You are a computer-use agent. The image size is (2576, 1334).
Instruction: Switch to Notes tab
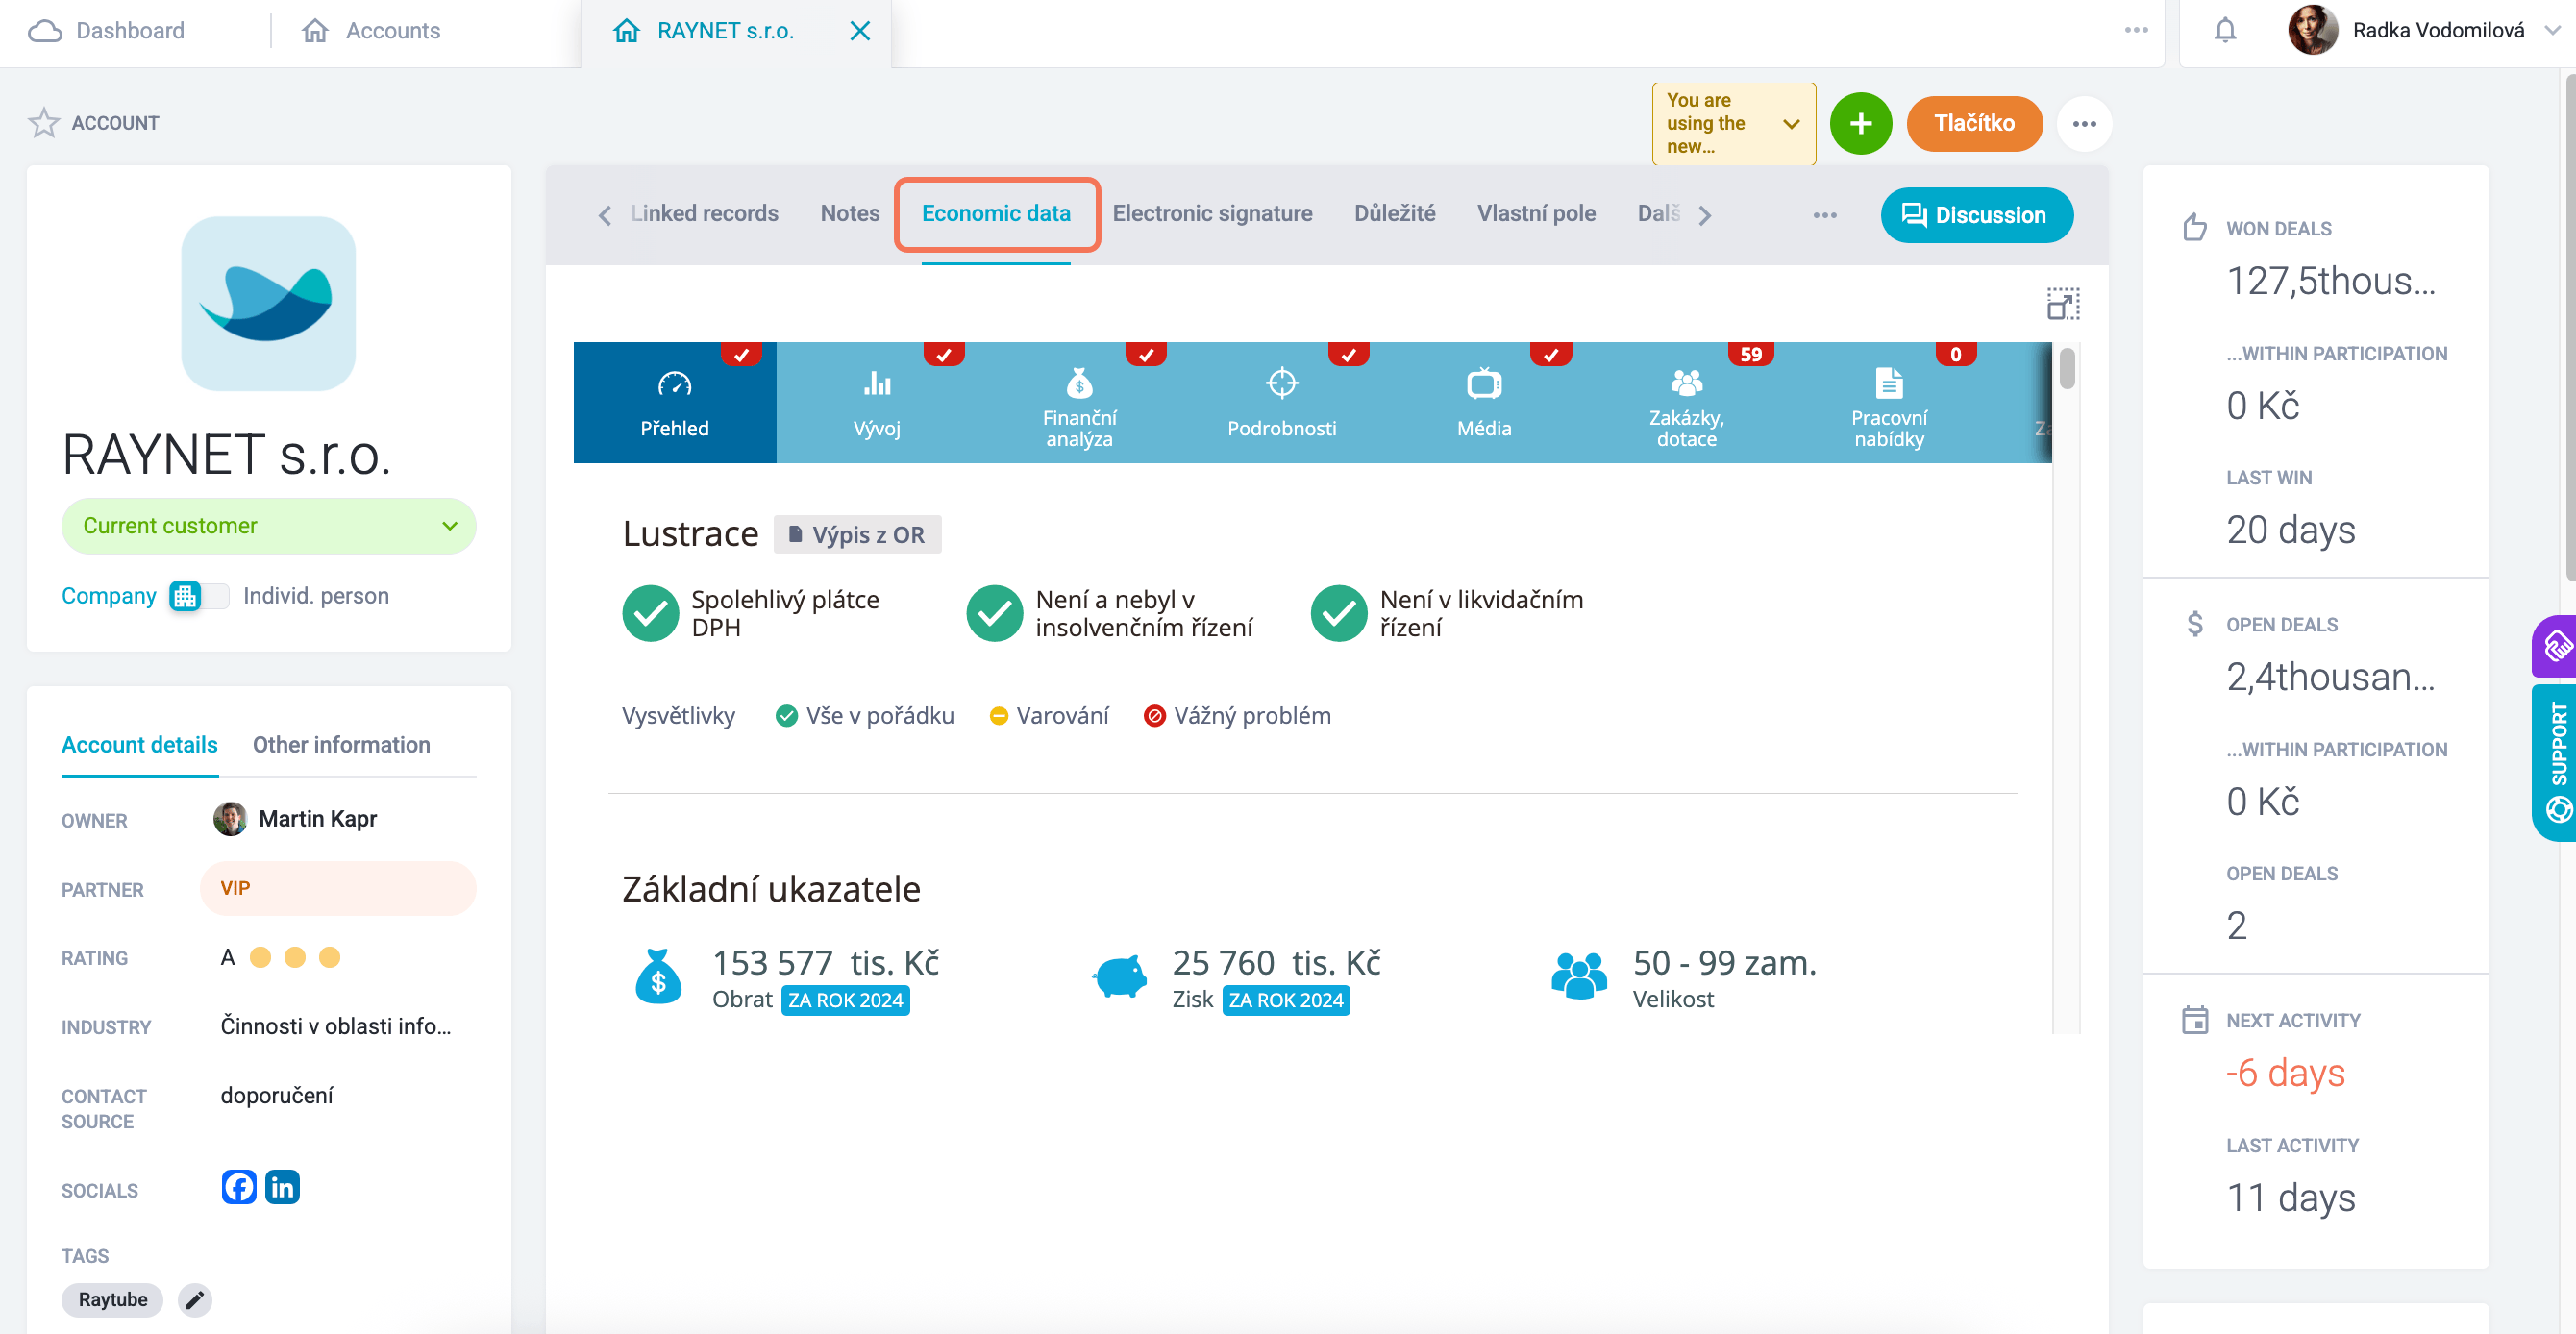(849, 213)
